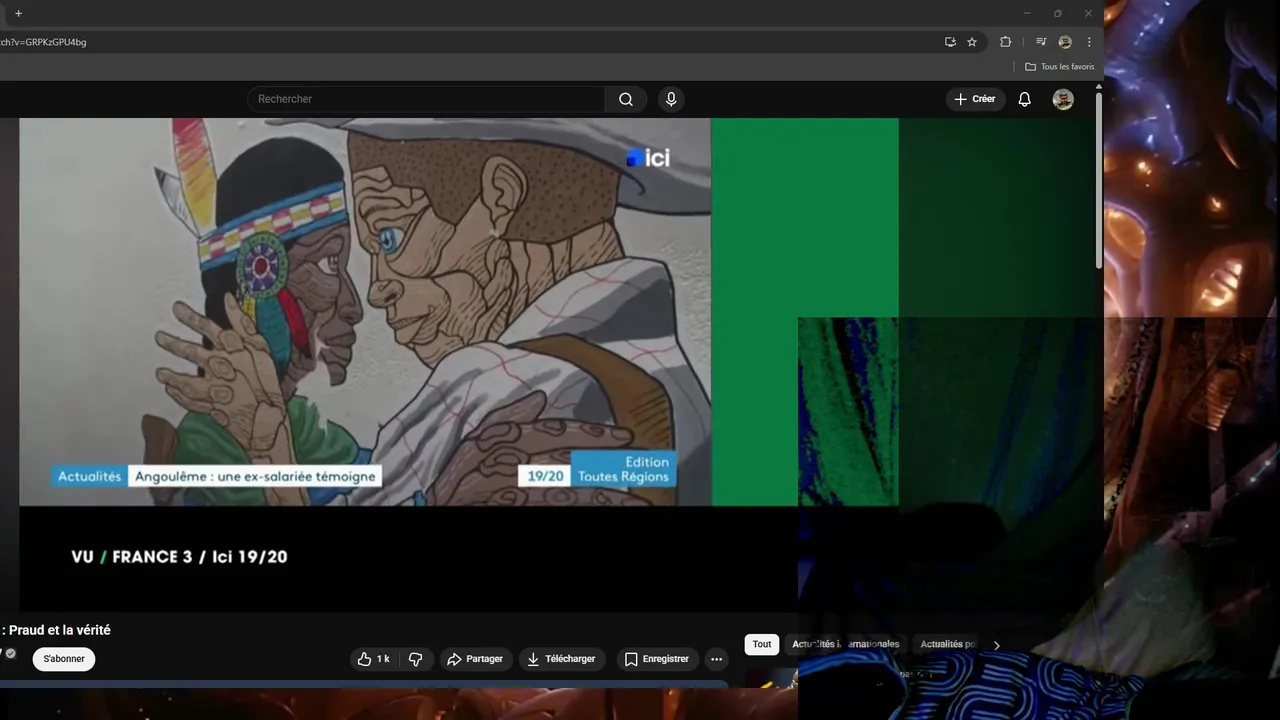Viewport: 1280px width, 720px height.
Task: Open a new browser tab
Action: (x=18, y=13)
